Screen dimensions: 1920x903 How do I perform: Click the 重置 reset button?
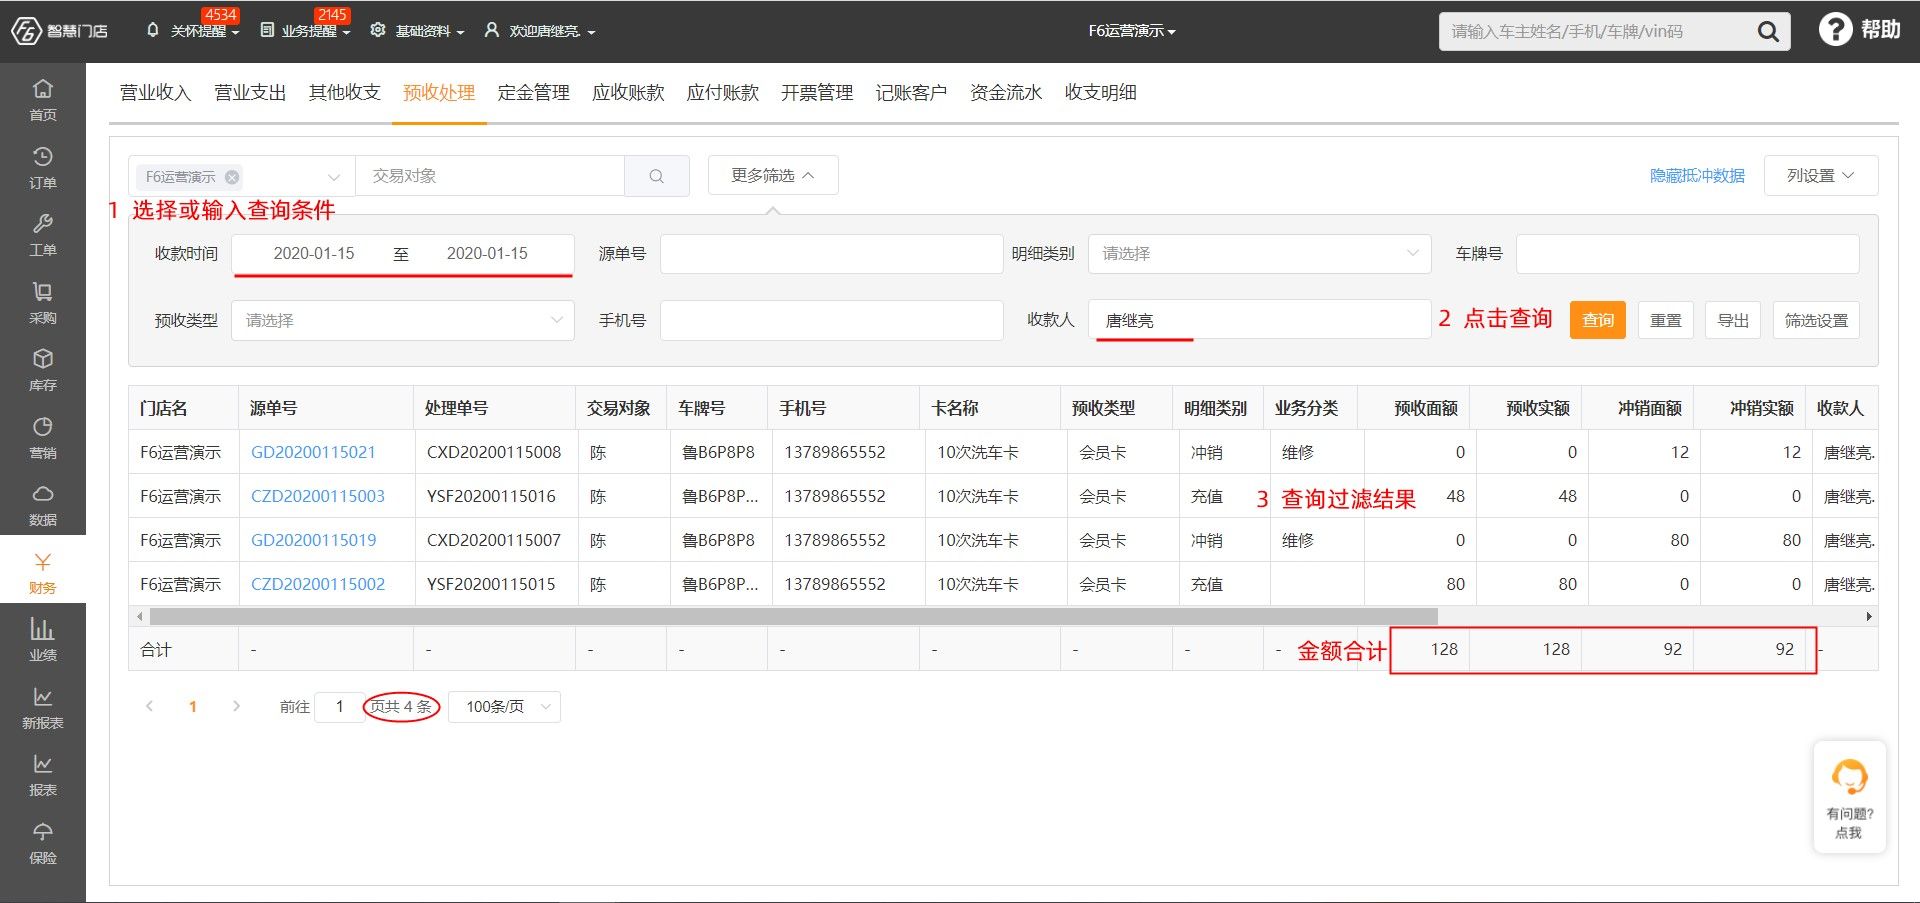tap(1666, 320)
